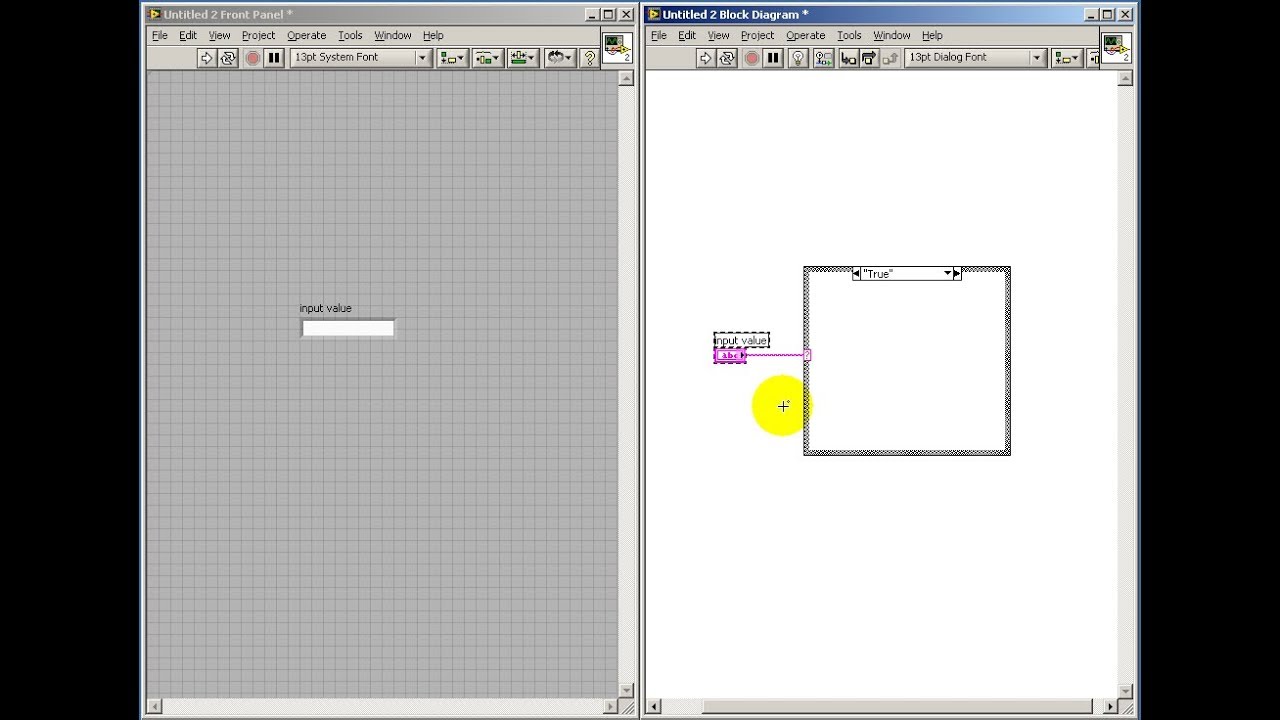Click VI connector icon in Front Panel

[x=617, y=47]
